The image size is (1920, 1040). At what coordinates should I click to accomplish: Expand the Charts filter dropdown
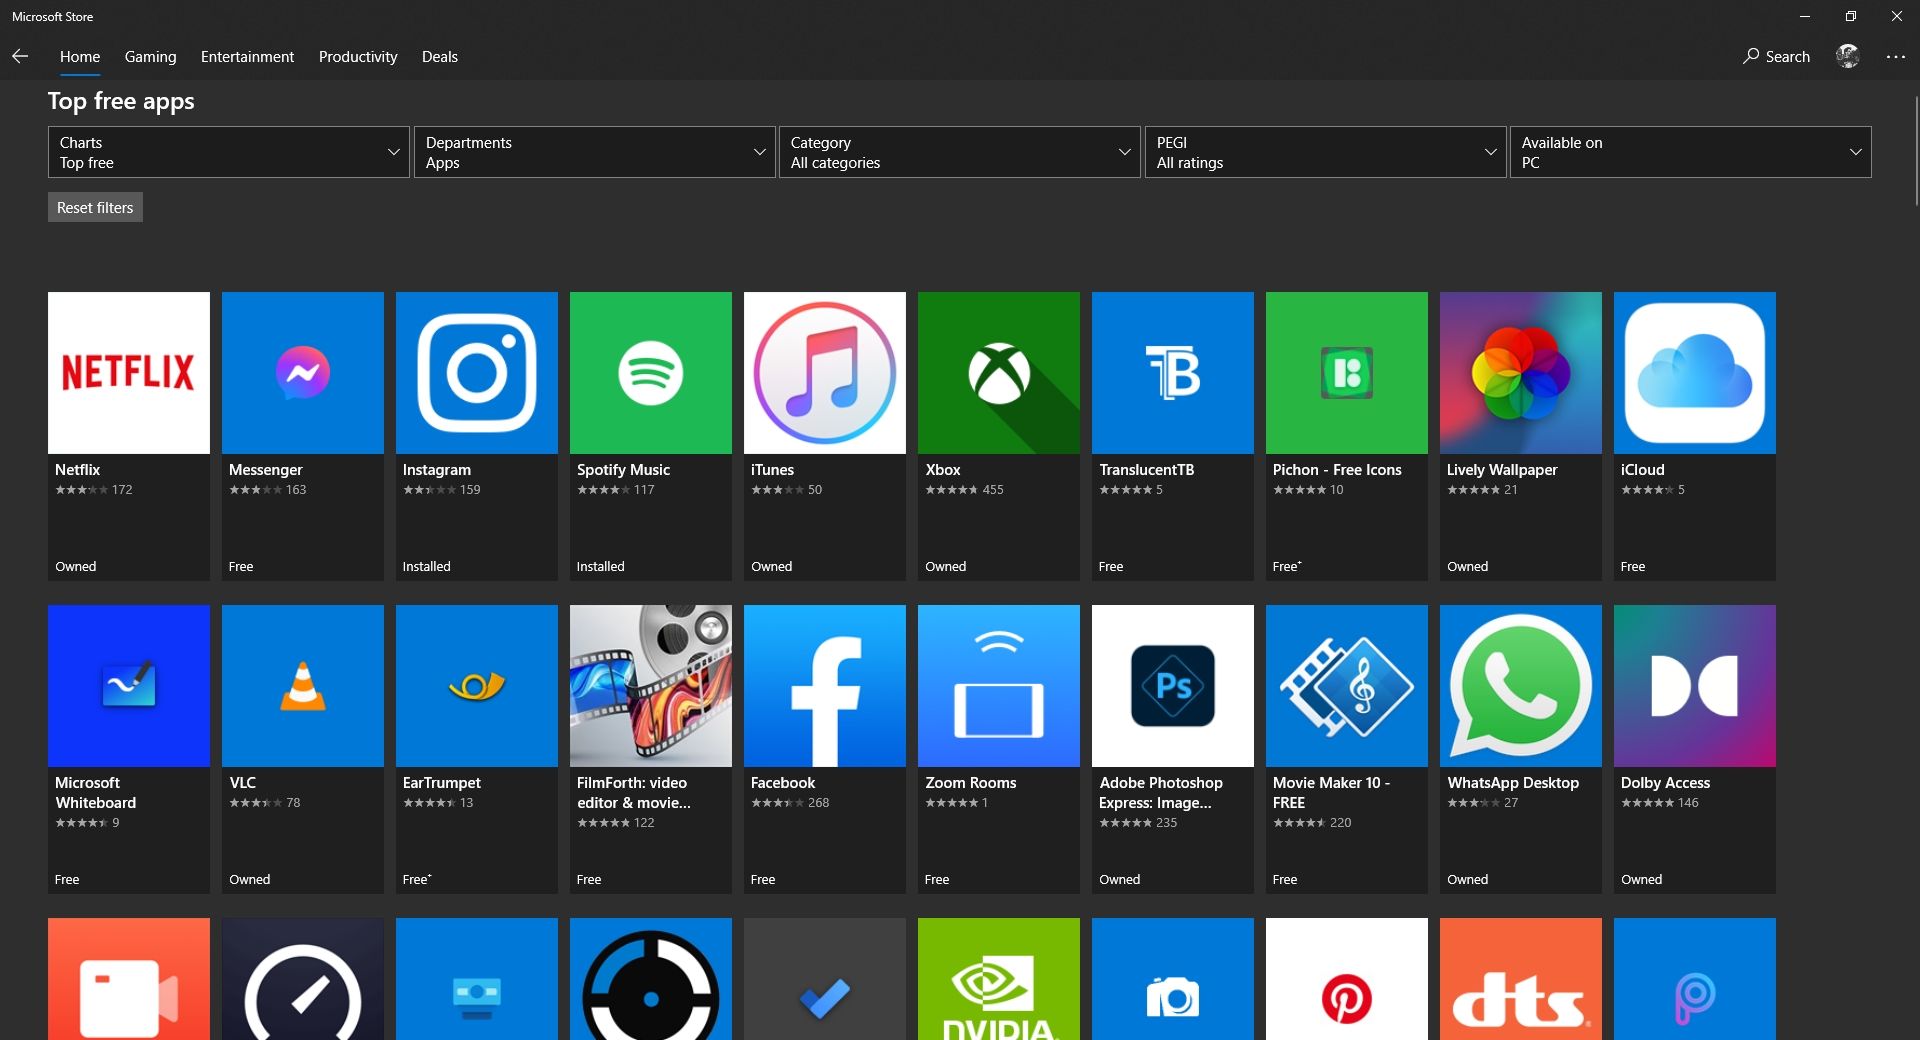tap(228, 152)
